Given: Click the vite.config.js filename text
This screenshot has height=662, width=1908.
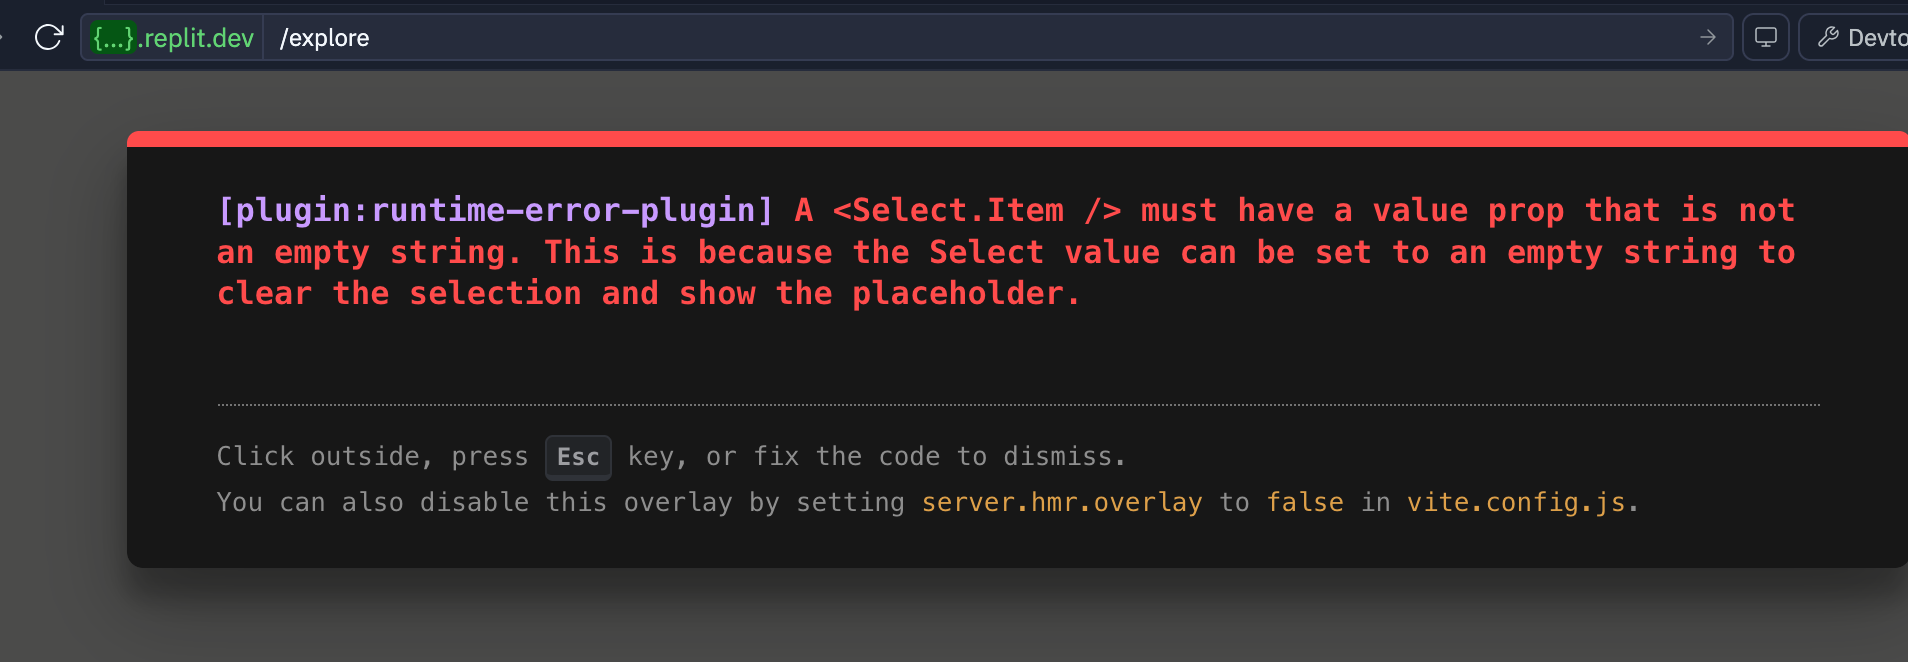Looking at the screenshot, I should click(x=1516, y=502).
